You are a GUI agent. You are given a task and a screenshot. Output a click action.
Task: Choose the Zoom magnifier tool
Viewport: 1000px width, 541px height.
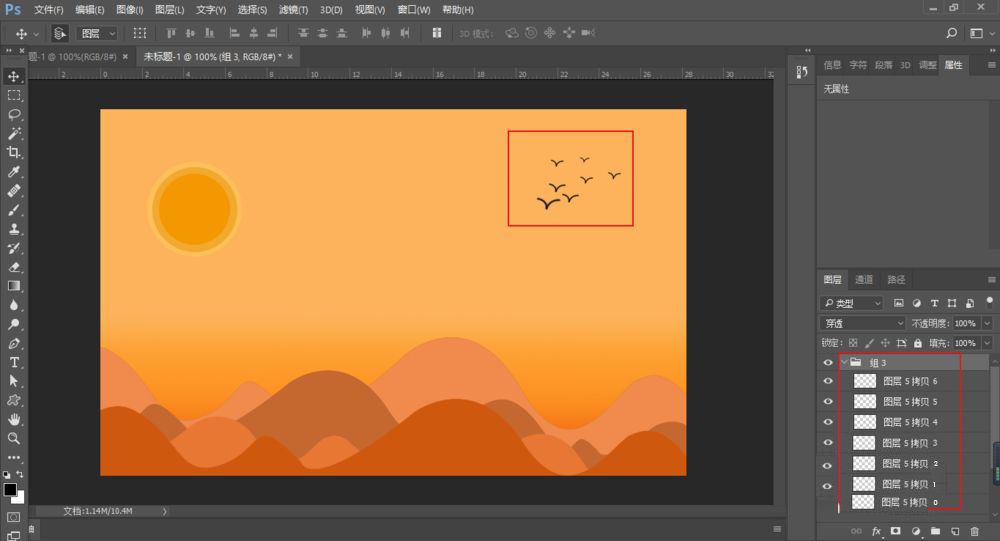(14, 438)
